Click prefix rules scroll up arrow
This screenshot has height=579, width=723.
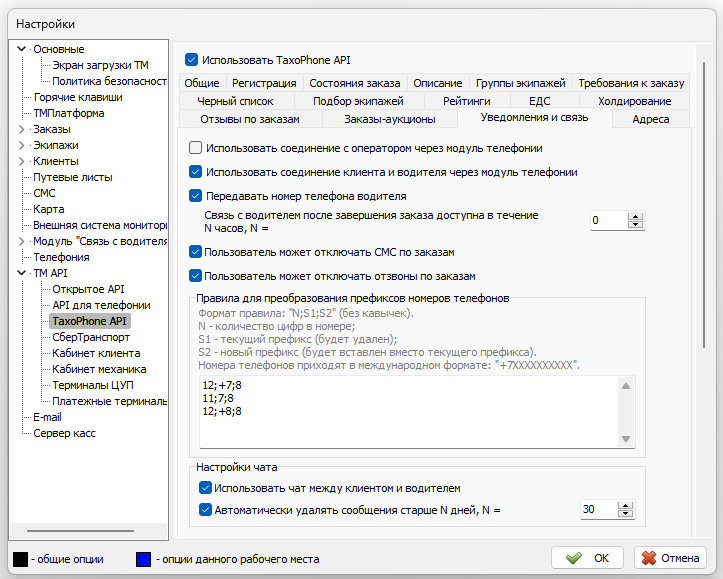pos(626,386)
